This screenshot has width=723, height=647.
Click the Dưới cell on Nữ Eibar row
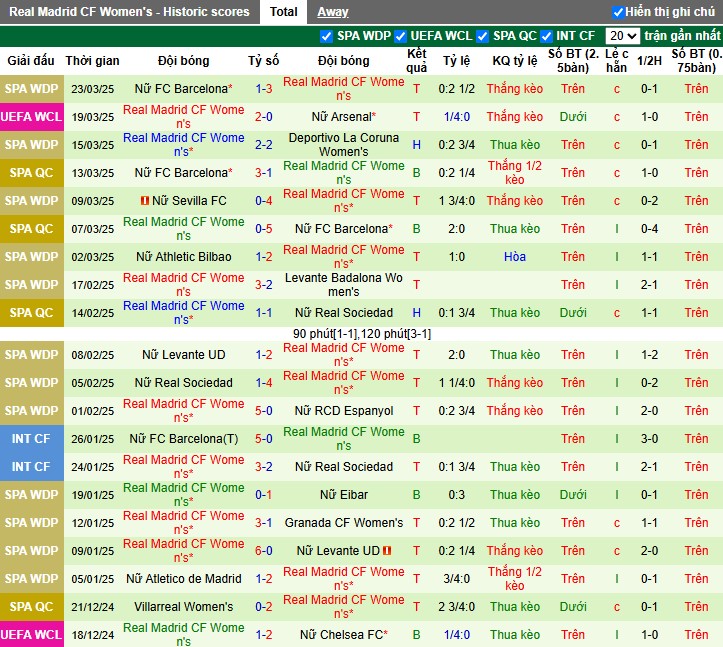click(573, 494)
